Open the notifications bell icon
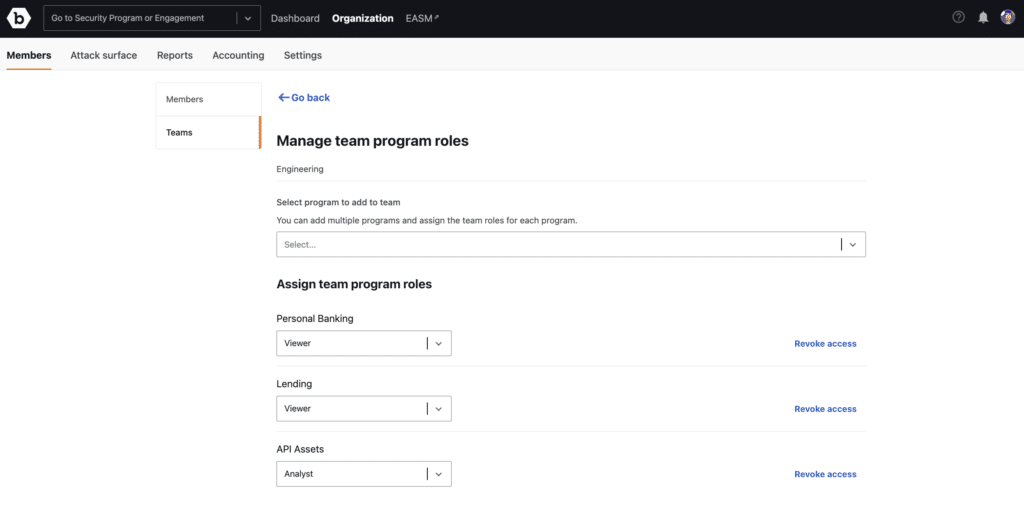 point(983,18)
